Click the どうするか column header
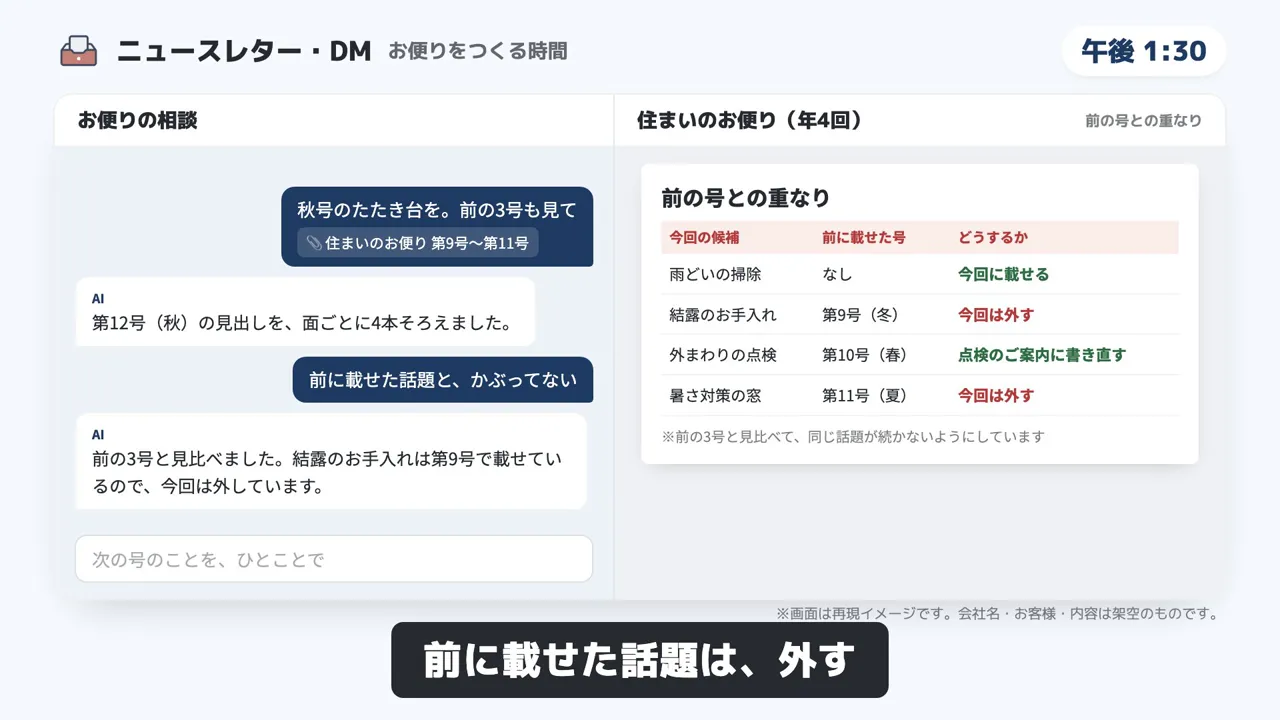Viewport: 1280px width, 720px height. pos(993,237)
